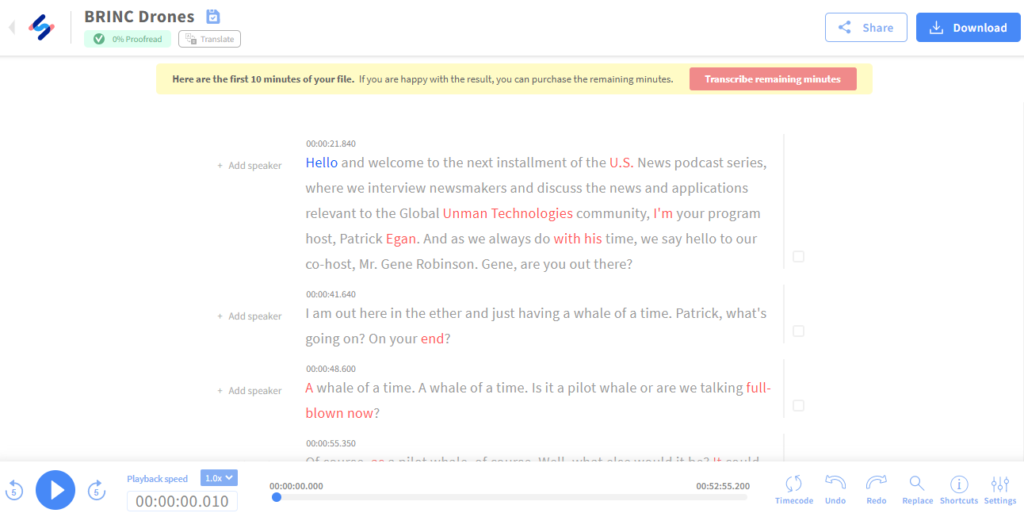Tick the checkbox for the 00:00:48.600 paragraph
The height and width of the screenshot is (513, 1024).
pyautogui.click(x=798, y=405)
